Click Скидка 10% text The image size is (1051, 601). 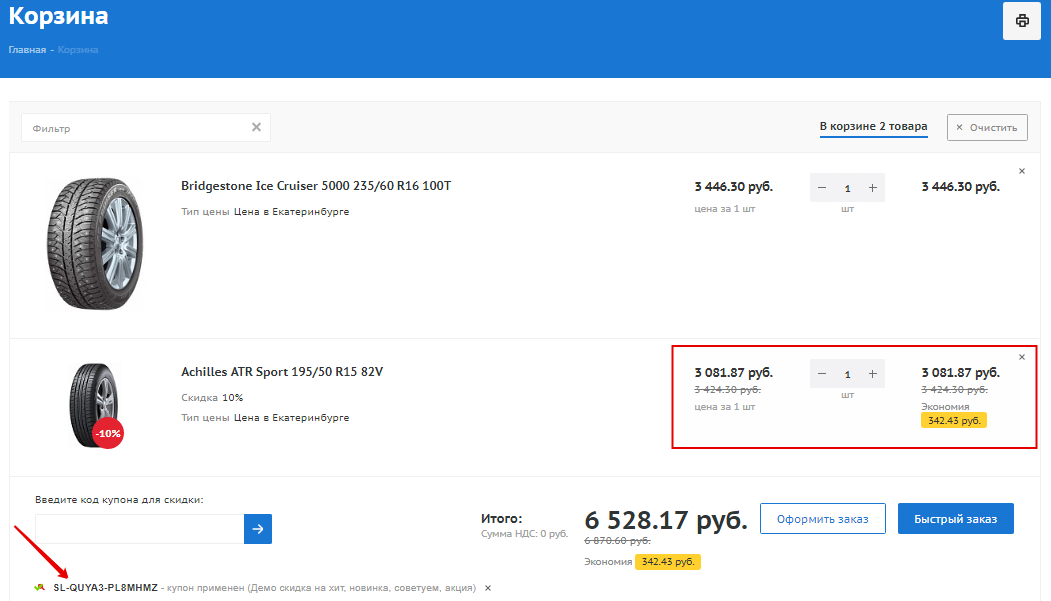click(x=212, y=397)
